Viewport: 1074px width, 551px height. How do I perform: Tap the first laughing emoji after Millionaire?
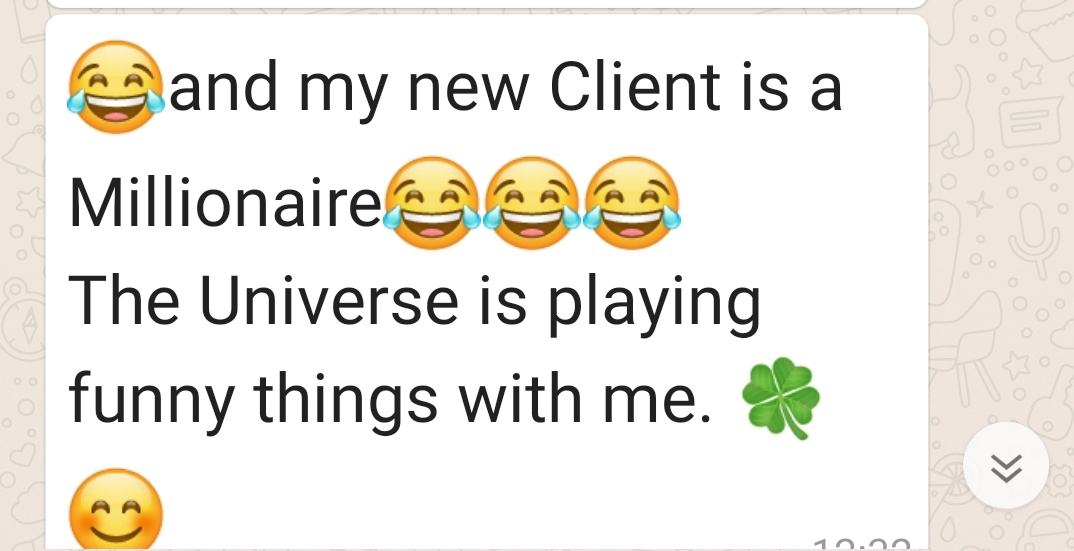[x=432, y=203]
